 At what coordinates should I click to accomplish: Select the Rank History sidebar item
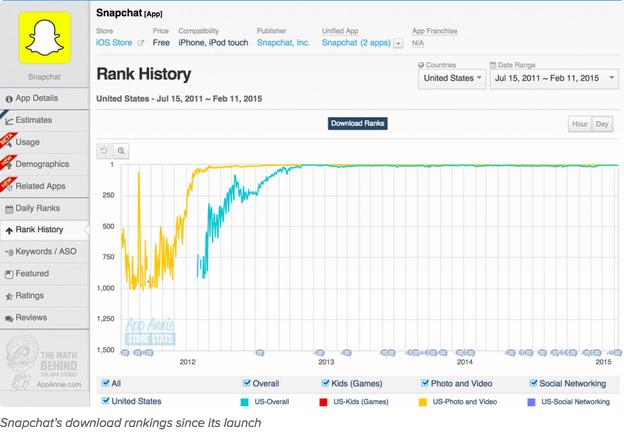pos(45,230)
